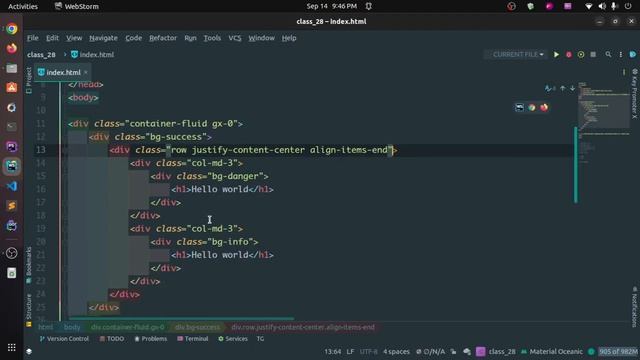Open the Material Oceanic theme switcher
The image size is (640, 360).
click(x=552, y=351)
